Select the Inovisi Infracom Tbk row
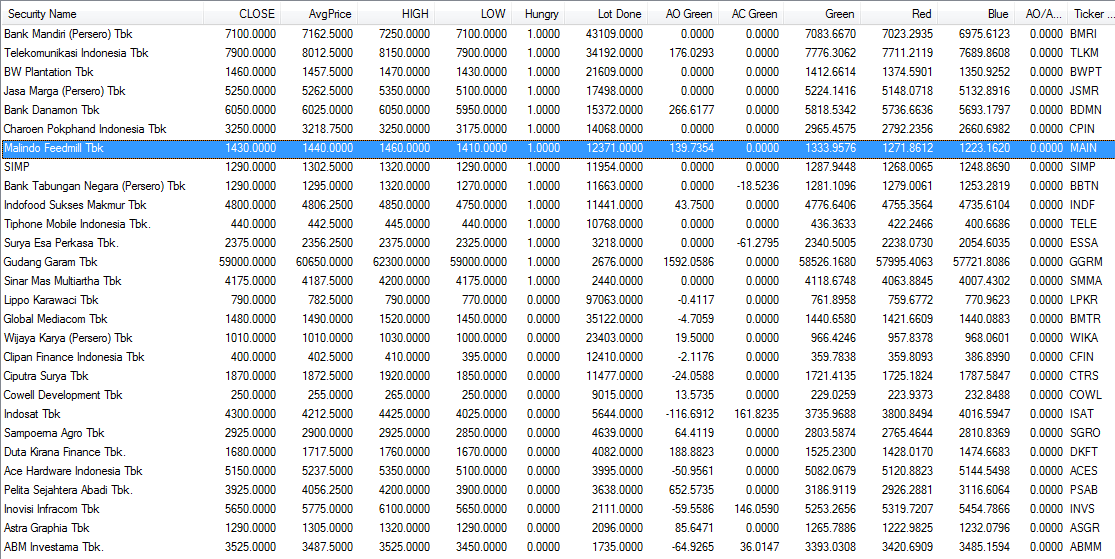Image resolution: width=1115 pixels, height=559 pixels. [558, 509]
